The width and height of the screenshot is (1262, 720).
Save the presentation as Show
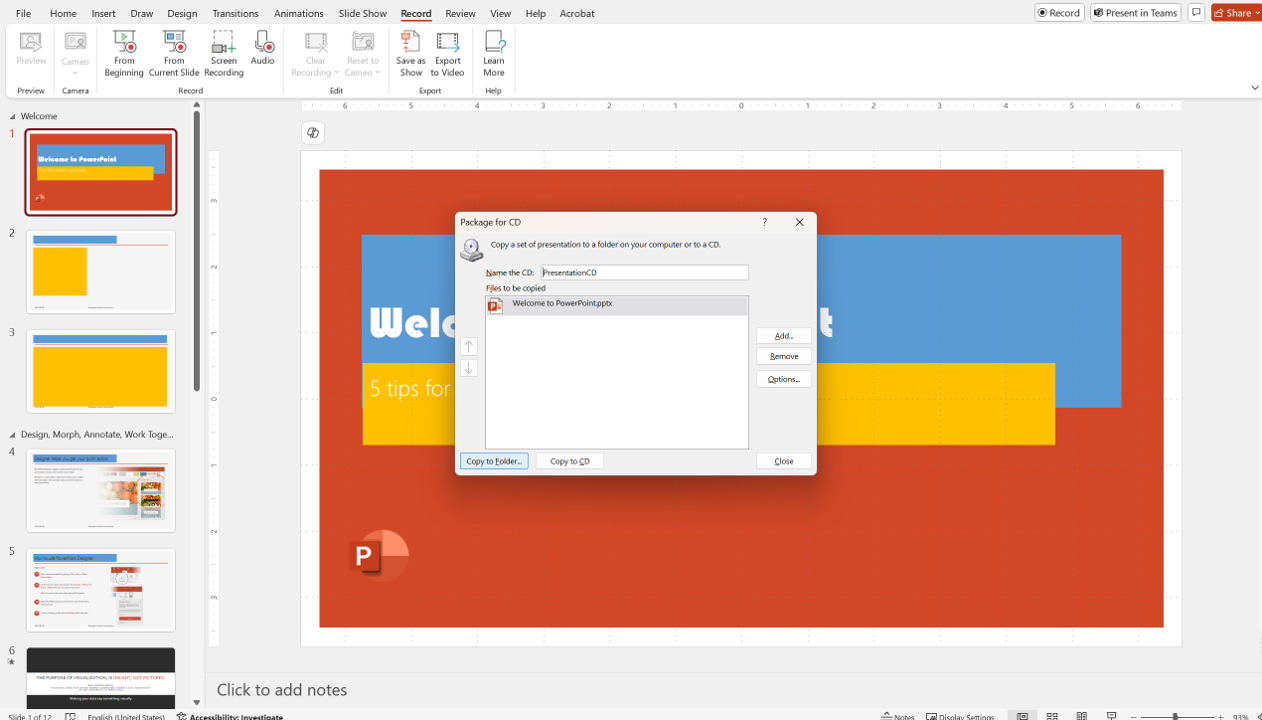(410, 55)
